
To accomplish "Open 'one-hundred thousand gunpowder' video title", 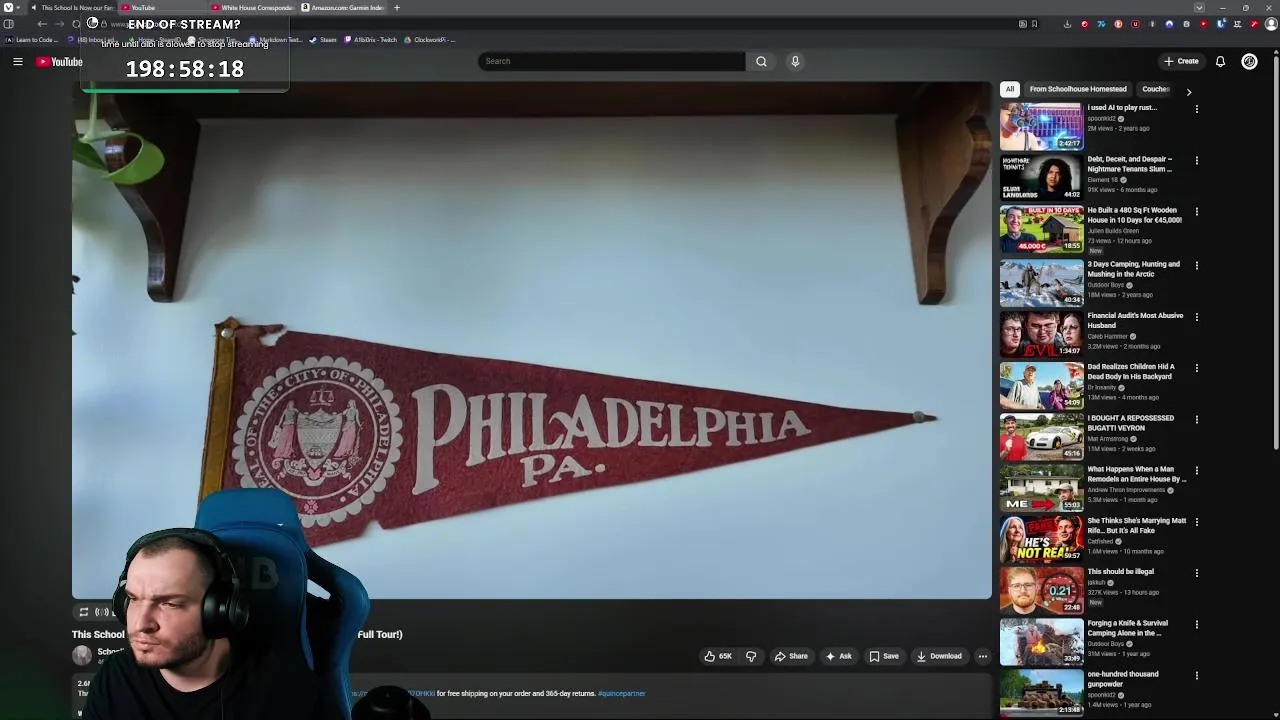I will point(1123,679).
